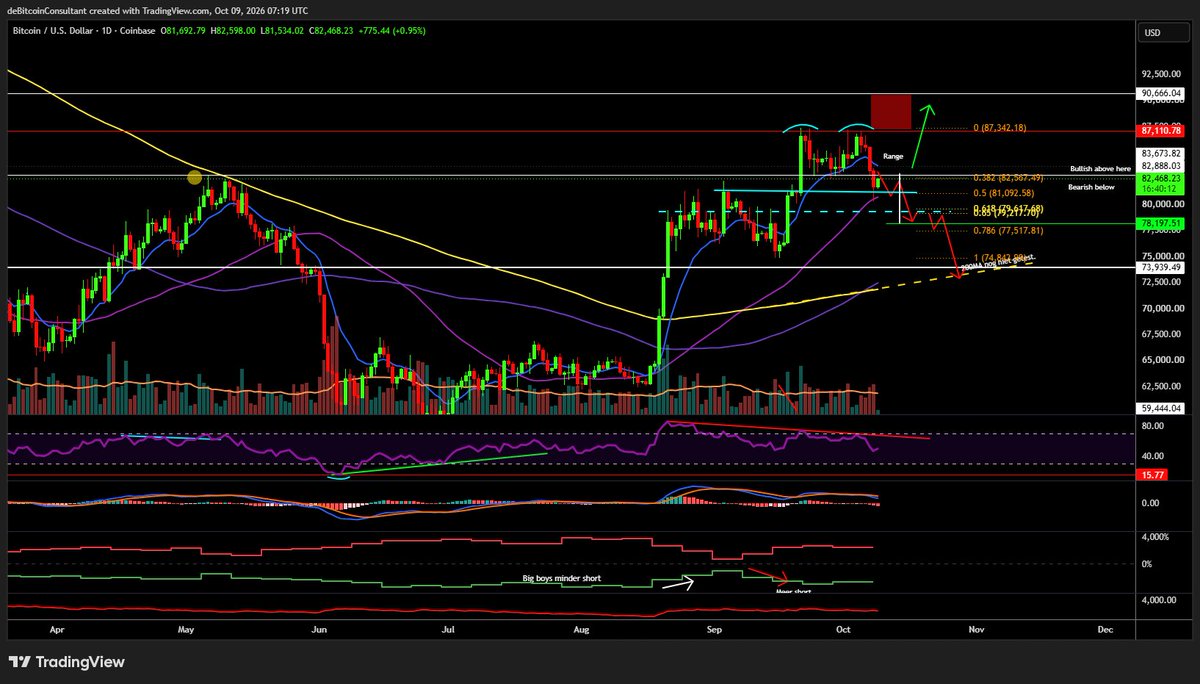The image size is (1200, 684).
Task: Click the "Big boys minder short" note
Action: (562, 578)
